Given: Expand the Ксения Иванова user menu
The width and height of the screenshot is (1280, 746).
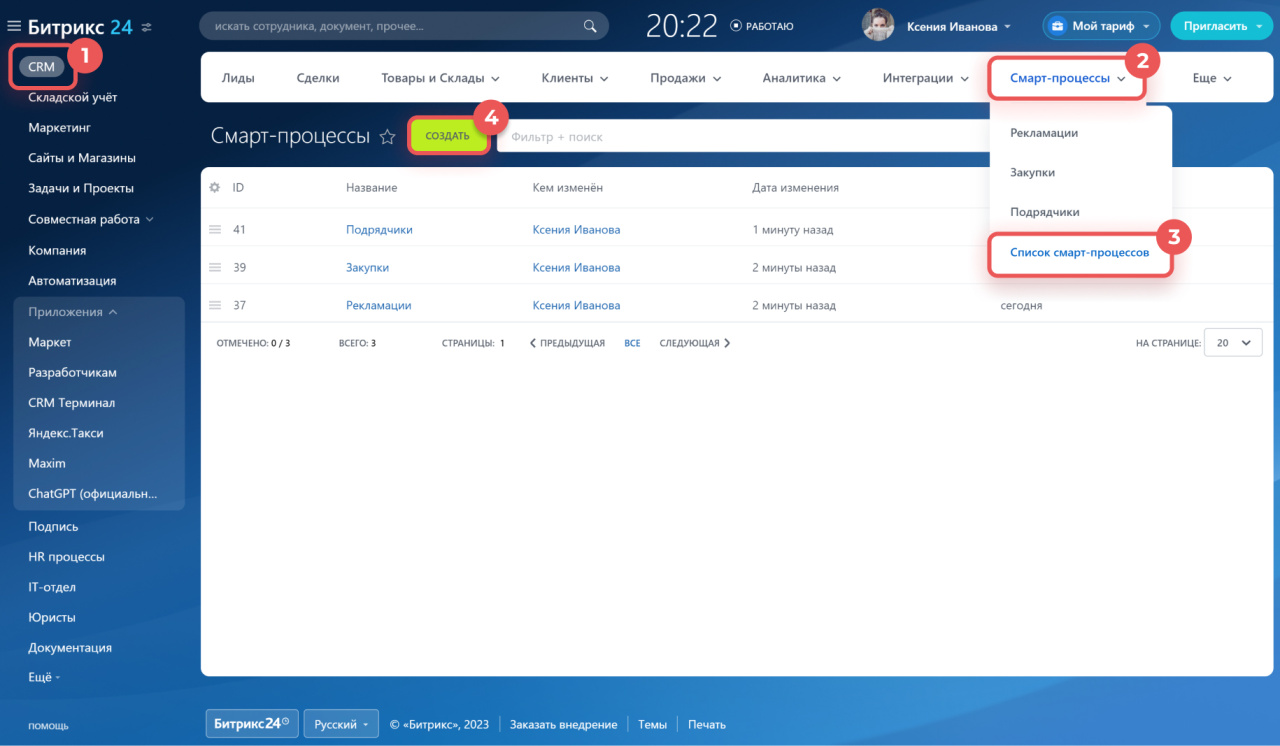Looking at the screenshot, I should point(959,27).
